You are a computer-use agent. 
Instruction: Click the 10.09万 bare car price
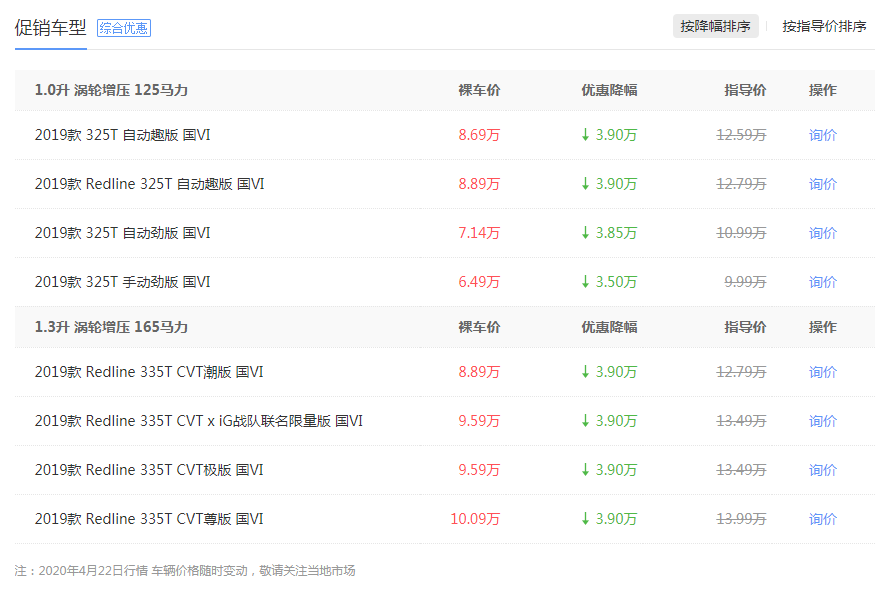tap(475, 519)
